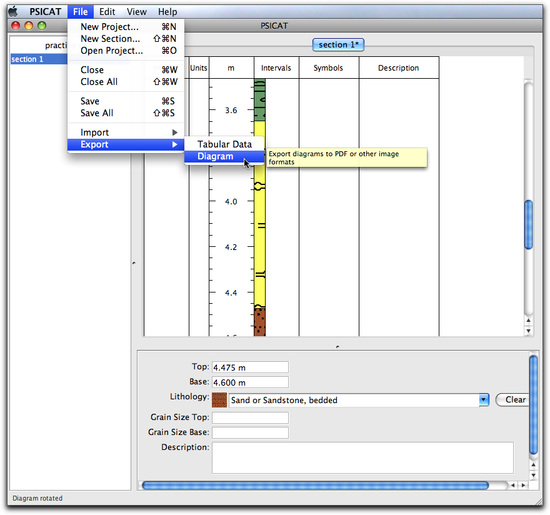Click the 4.2 depth label
The image size is (550, 515).
click(231, 247)
